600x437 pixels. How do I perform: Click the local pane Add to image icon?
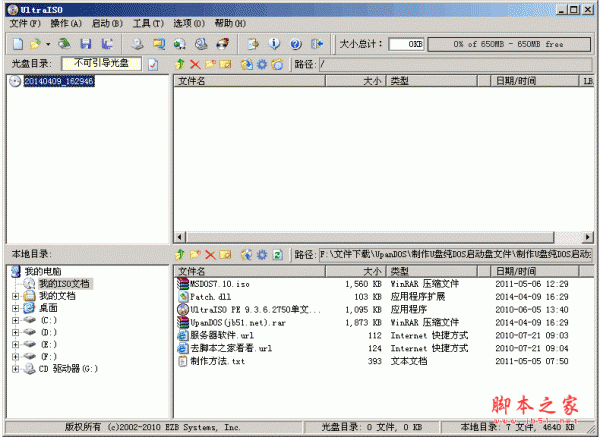click(246, 254)
